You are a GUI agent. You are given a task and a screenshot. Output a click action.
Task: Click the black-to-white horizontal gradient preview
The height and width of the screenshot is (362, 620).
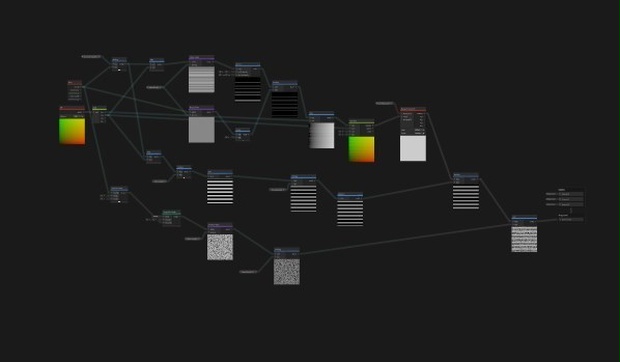(321, 136)
